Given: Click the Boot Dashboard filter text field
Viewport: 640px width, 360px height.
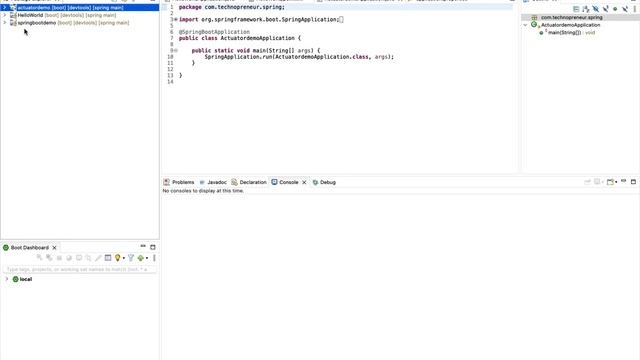Looking at the screenshot, I should (80, 269).
